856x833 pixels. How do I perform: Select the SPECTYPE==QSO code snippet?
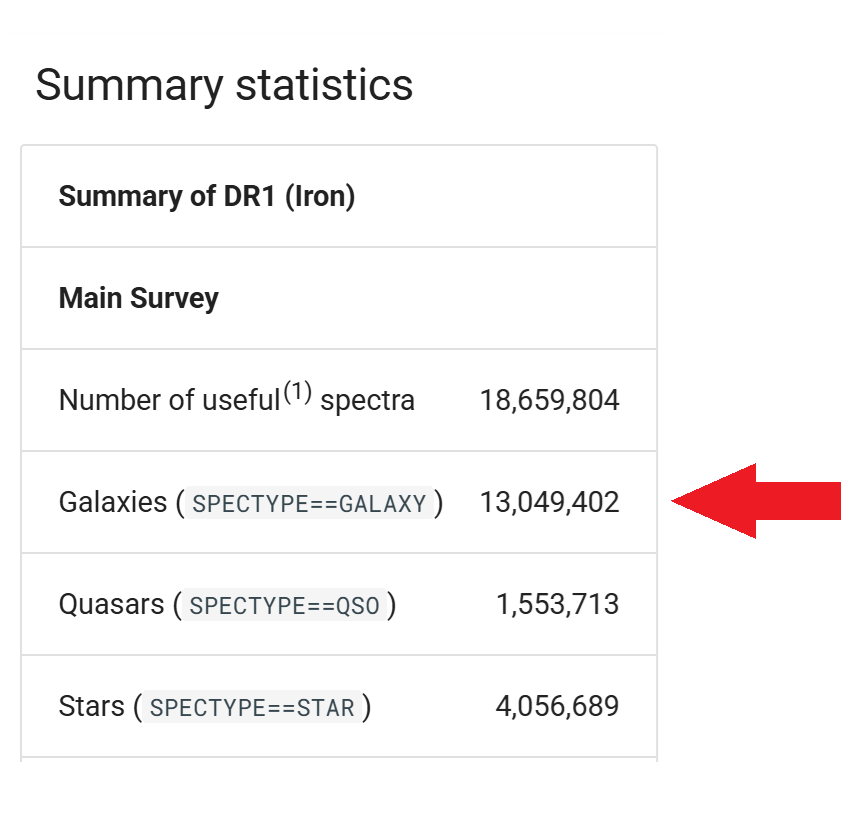click(x=283, y=606)
